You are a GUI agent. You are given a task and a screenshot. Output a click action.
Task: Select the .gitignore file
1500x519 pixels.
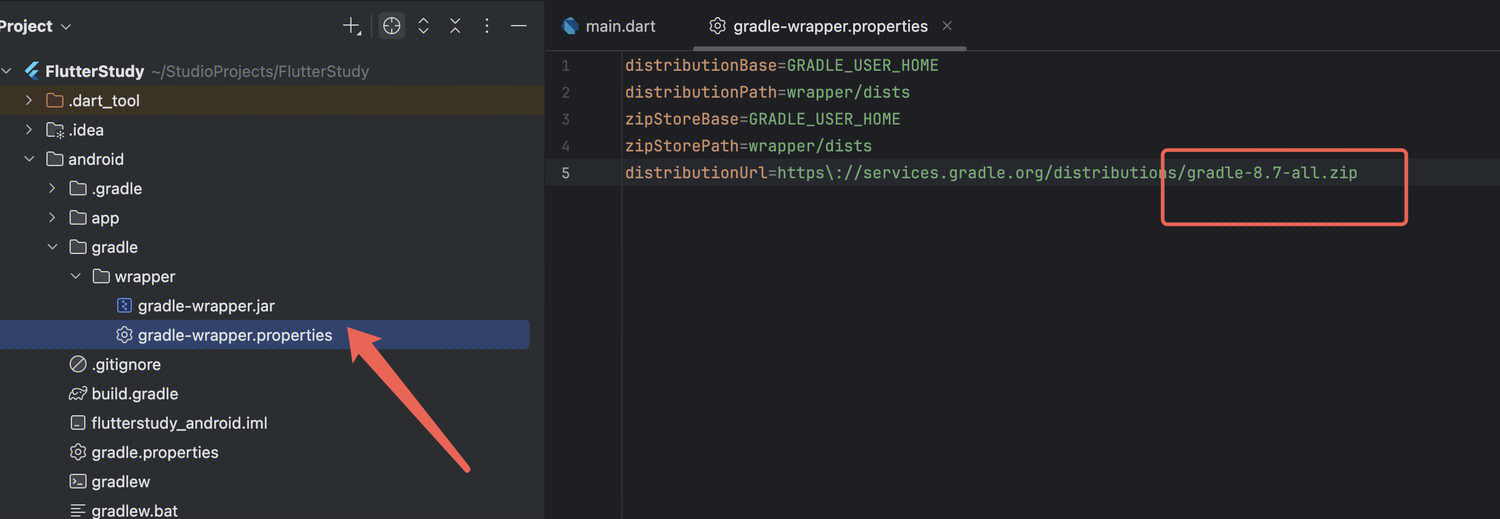(126, 365)
